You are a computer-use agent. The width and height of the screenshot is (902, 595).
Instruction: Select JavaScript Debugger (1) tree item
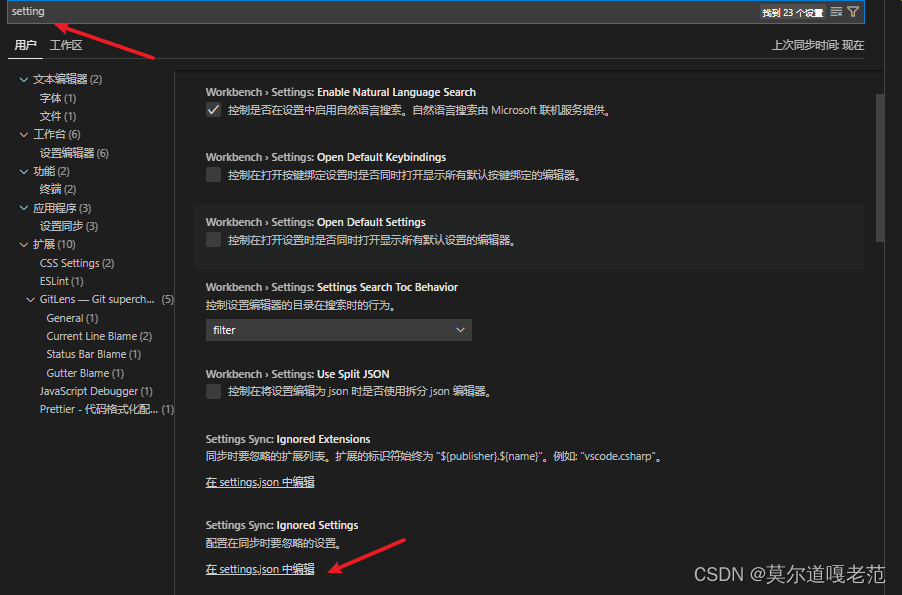(96, 391)
